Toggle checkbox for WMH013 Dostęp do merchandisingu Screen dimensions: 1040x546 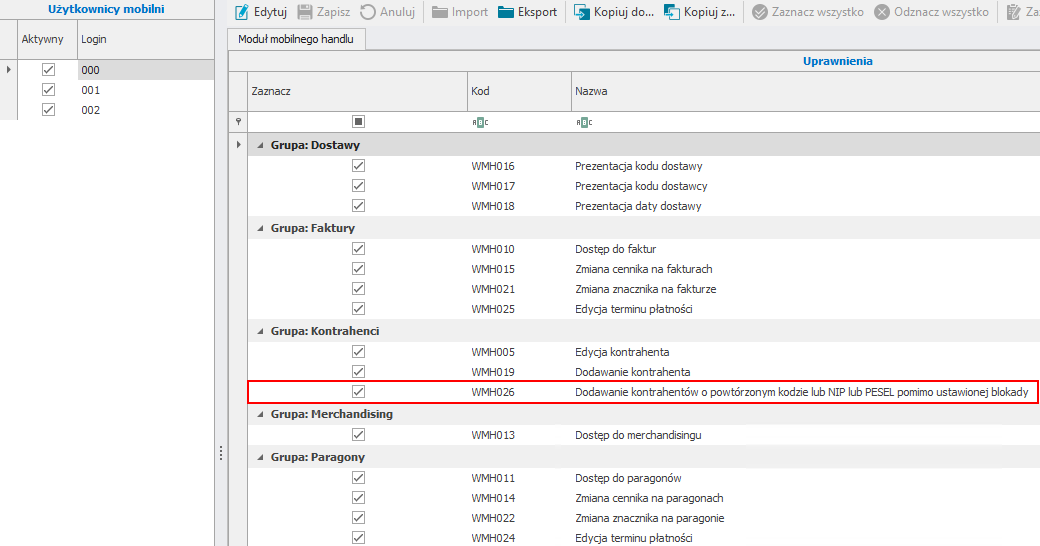[358, 435]
